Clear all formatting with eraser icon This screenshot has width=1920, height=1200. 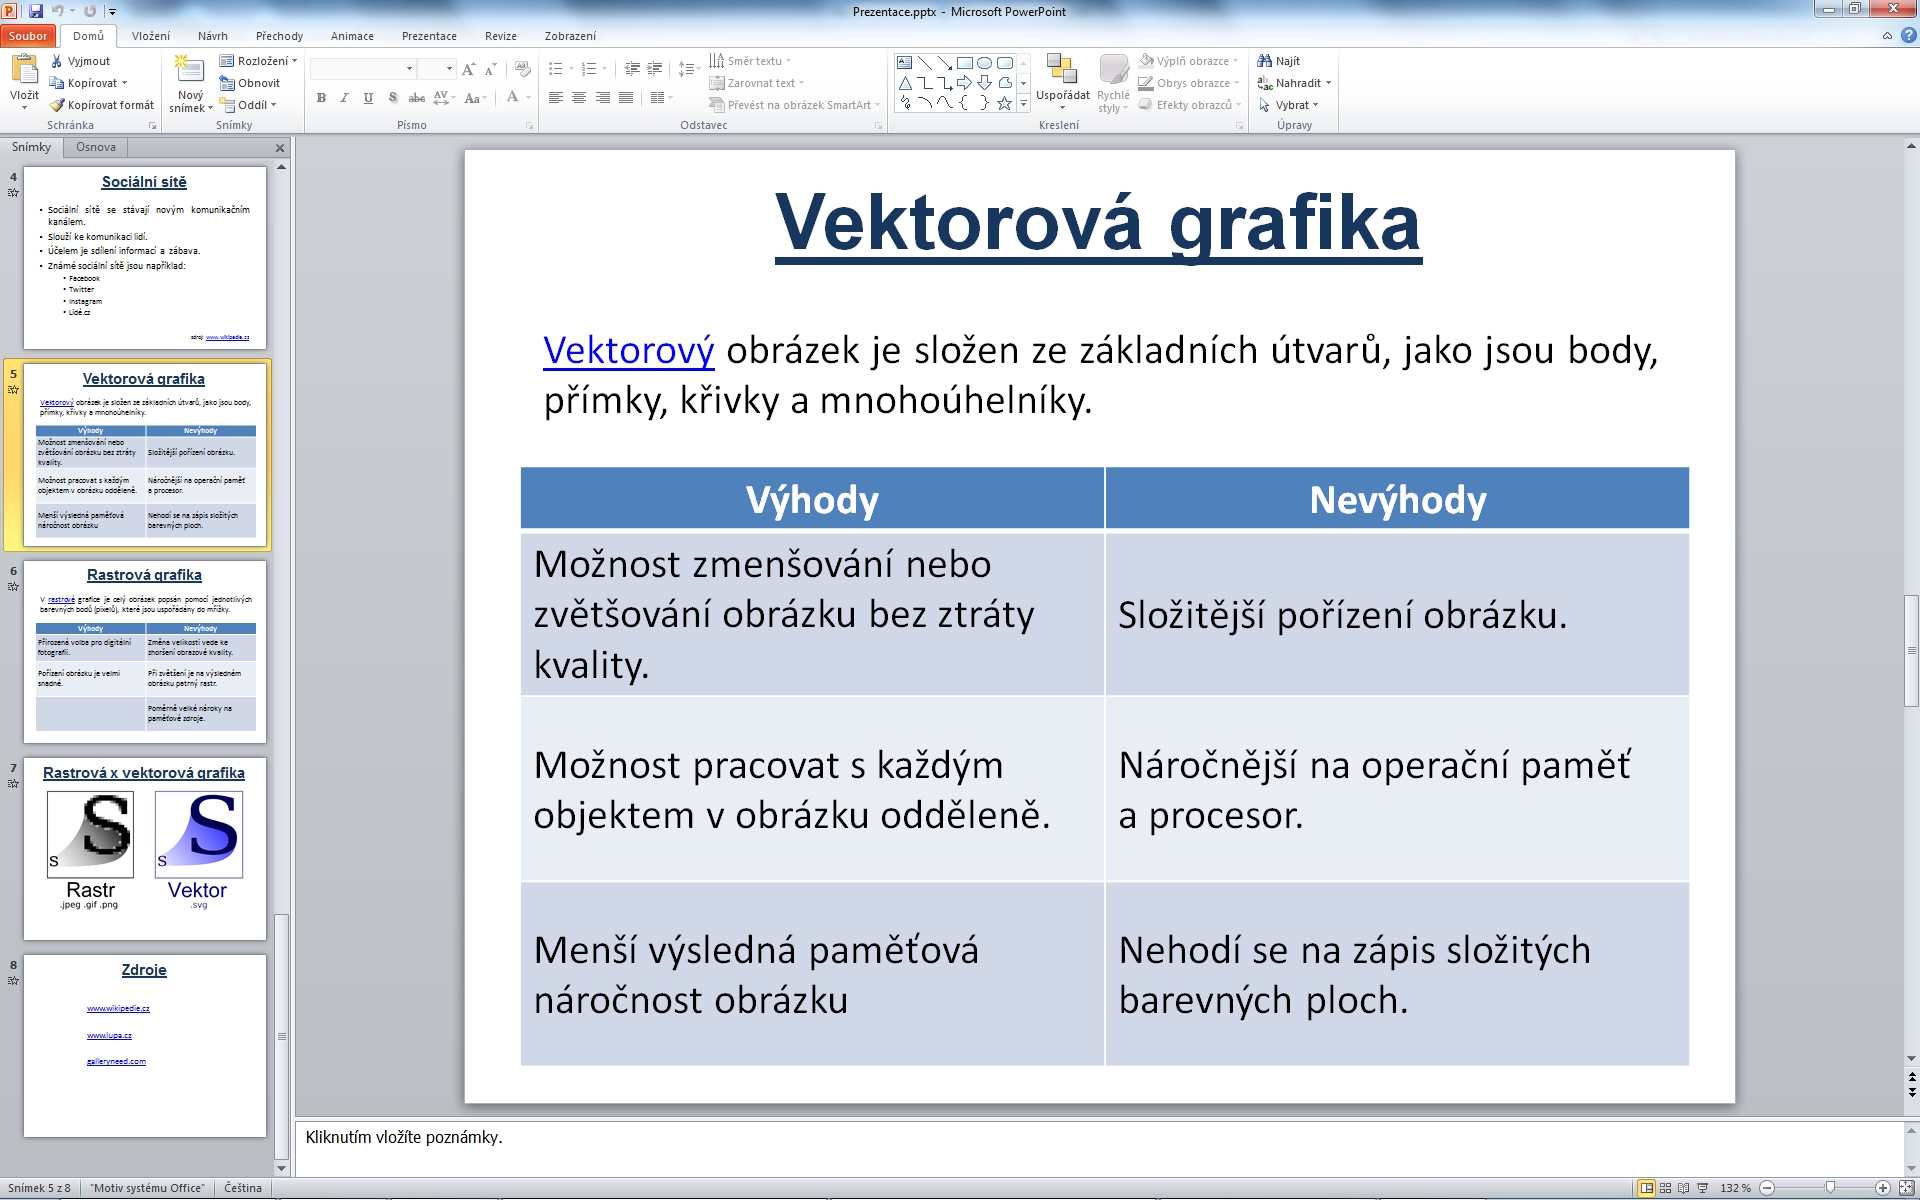pos(522,69)
